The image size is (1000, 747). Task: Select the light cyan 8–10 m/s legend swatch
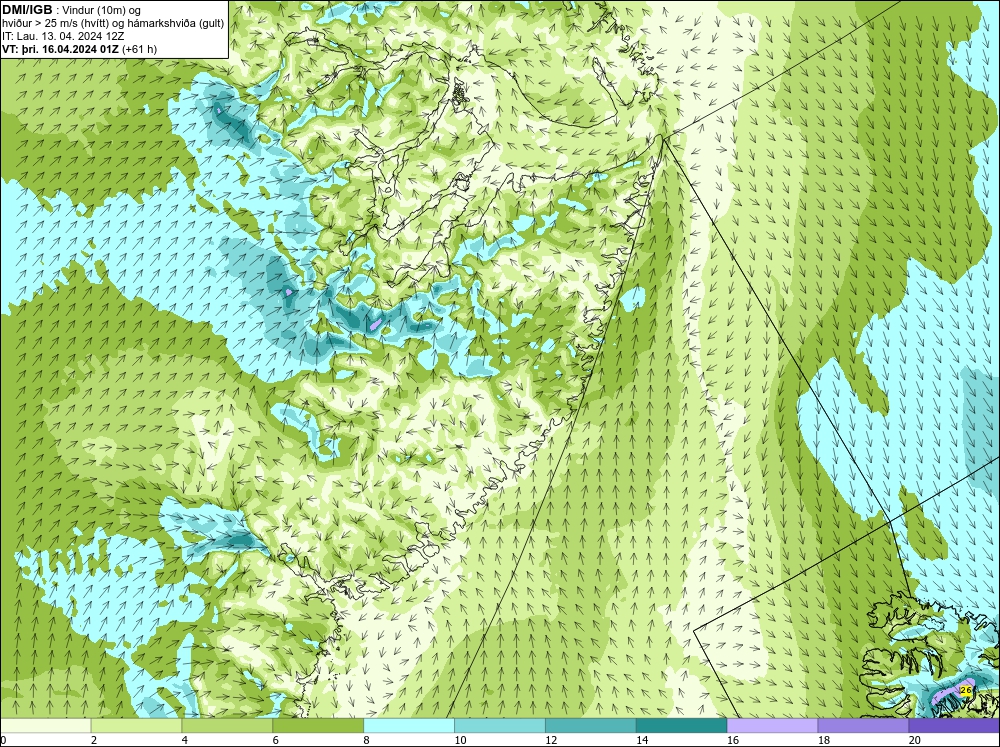[409, 725]
